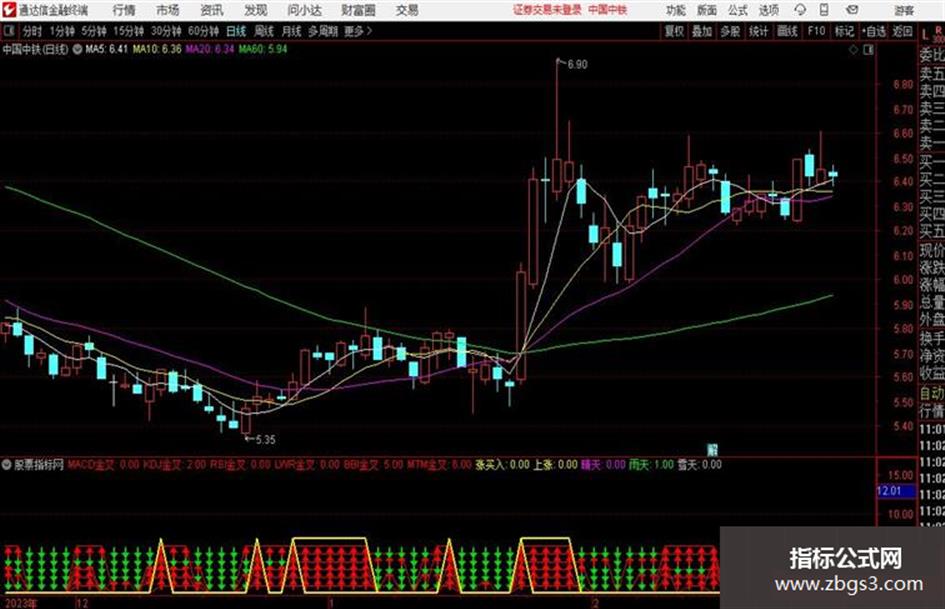The image size is (945, 609).
Task: Click the 统计 statistics button
Action: (758, 31)
